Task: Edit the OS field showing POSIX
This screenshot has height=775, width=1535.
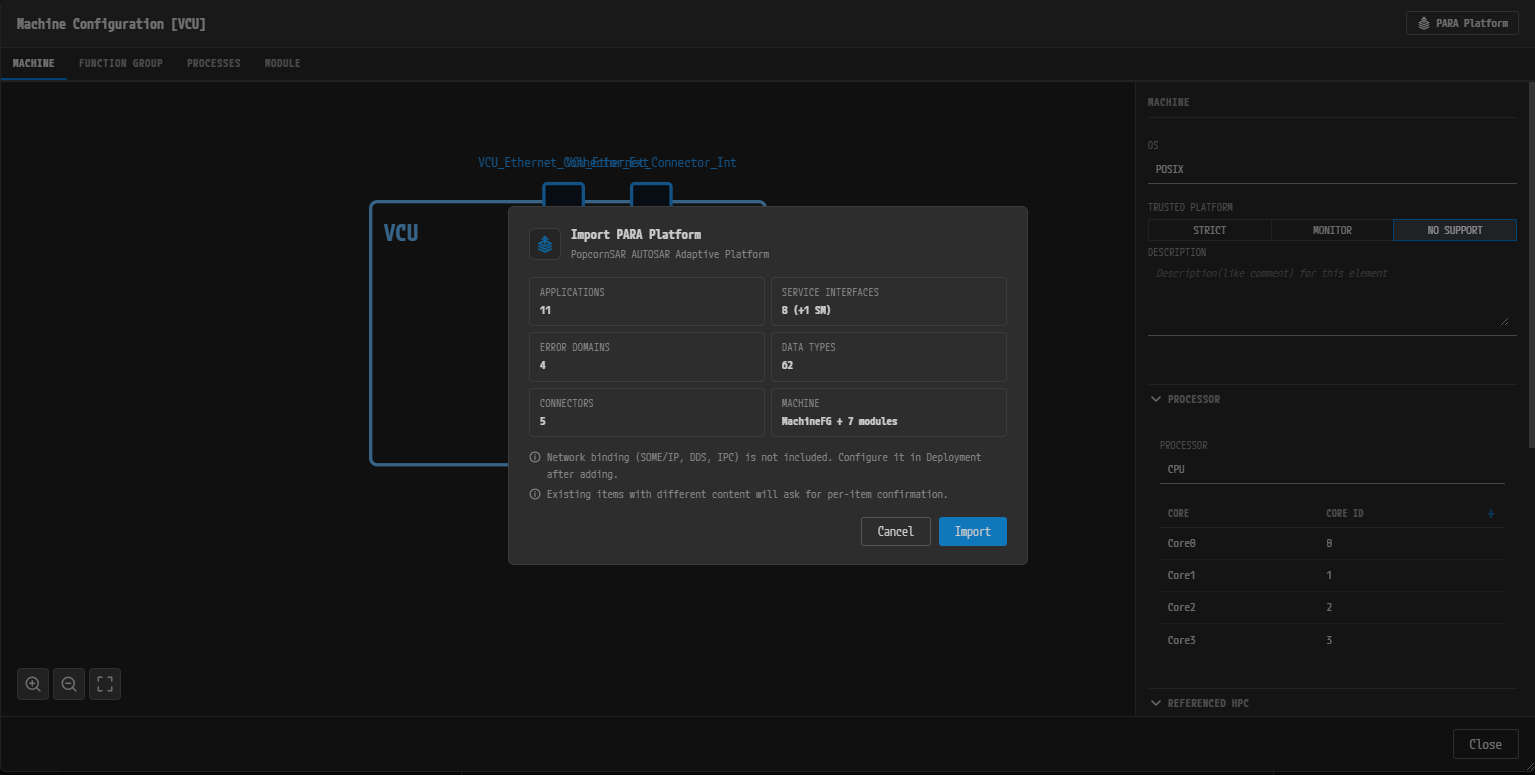Action: tap(1332, 169)
